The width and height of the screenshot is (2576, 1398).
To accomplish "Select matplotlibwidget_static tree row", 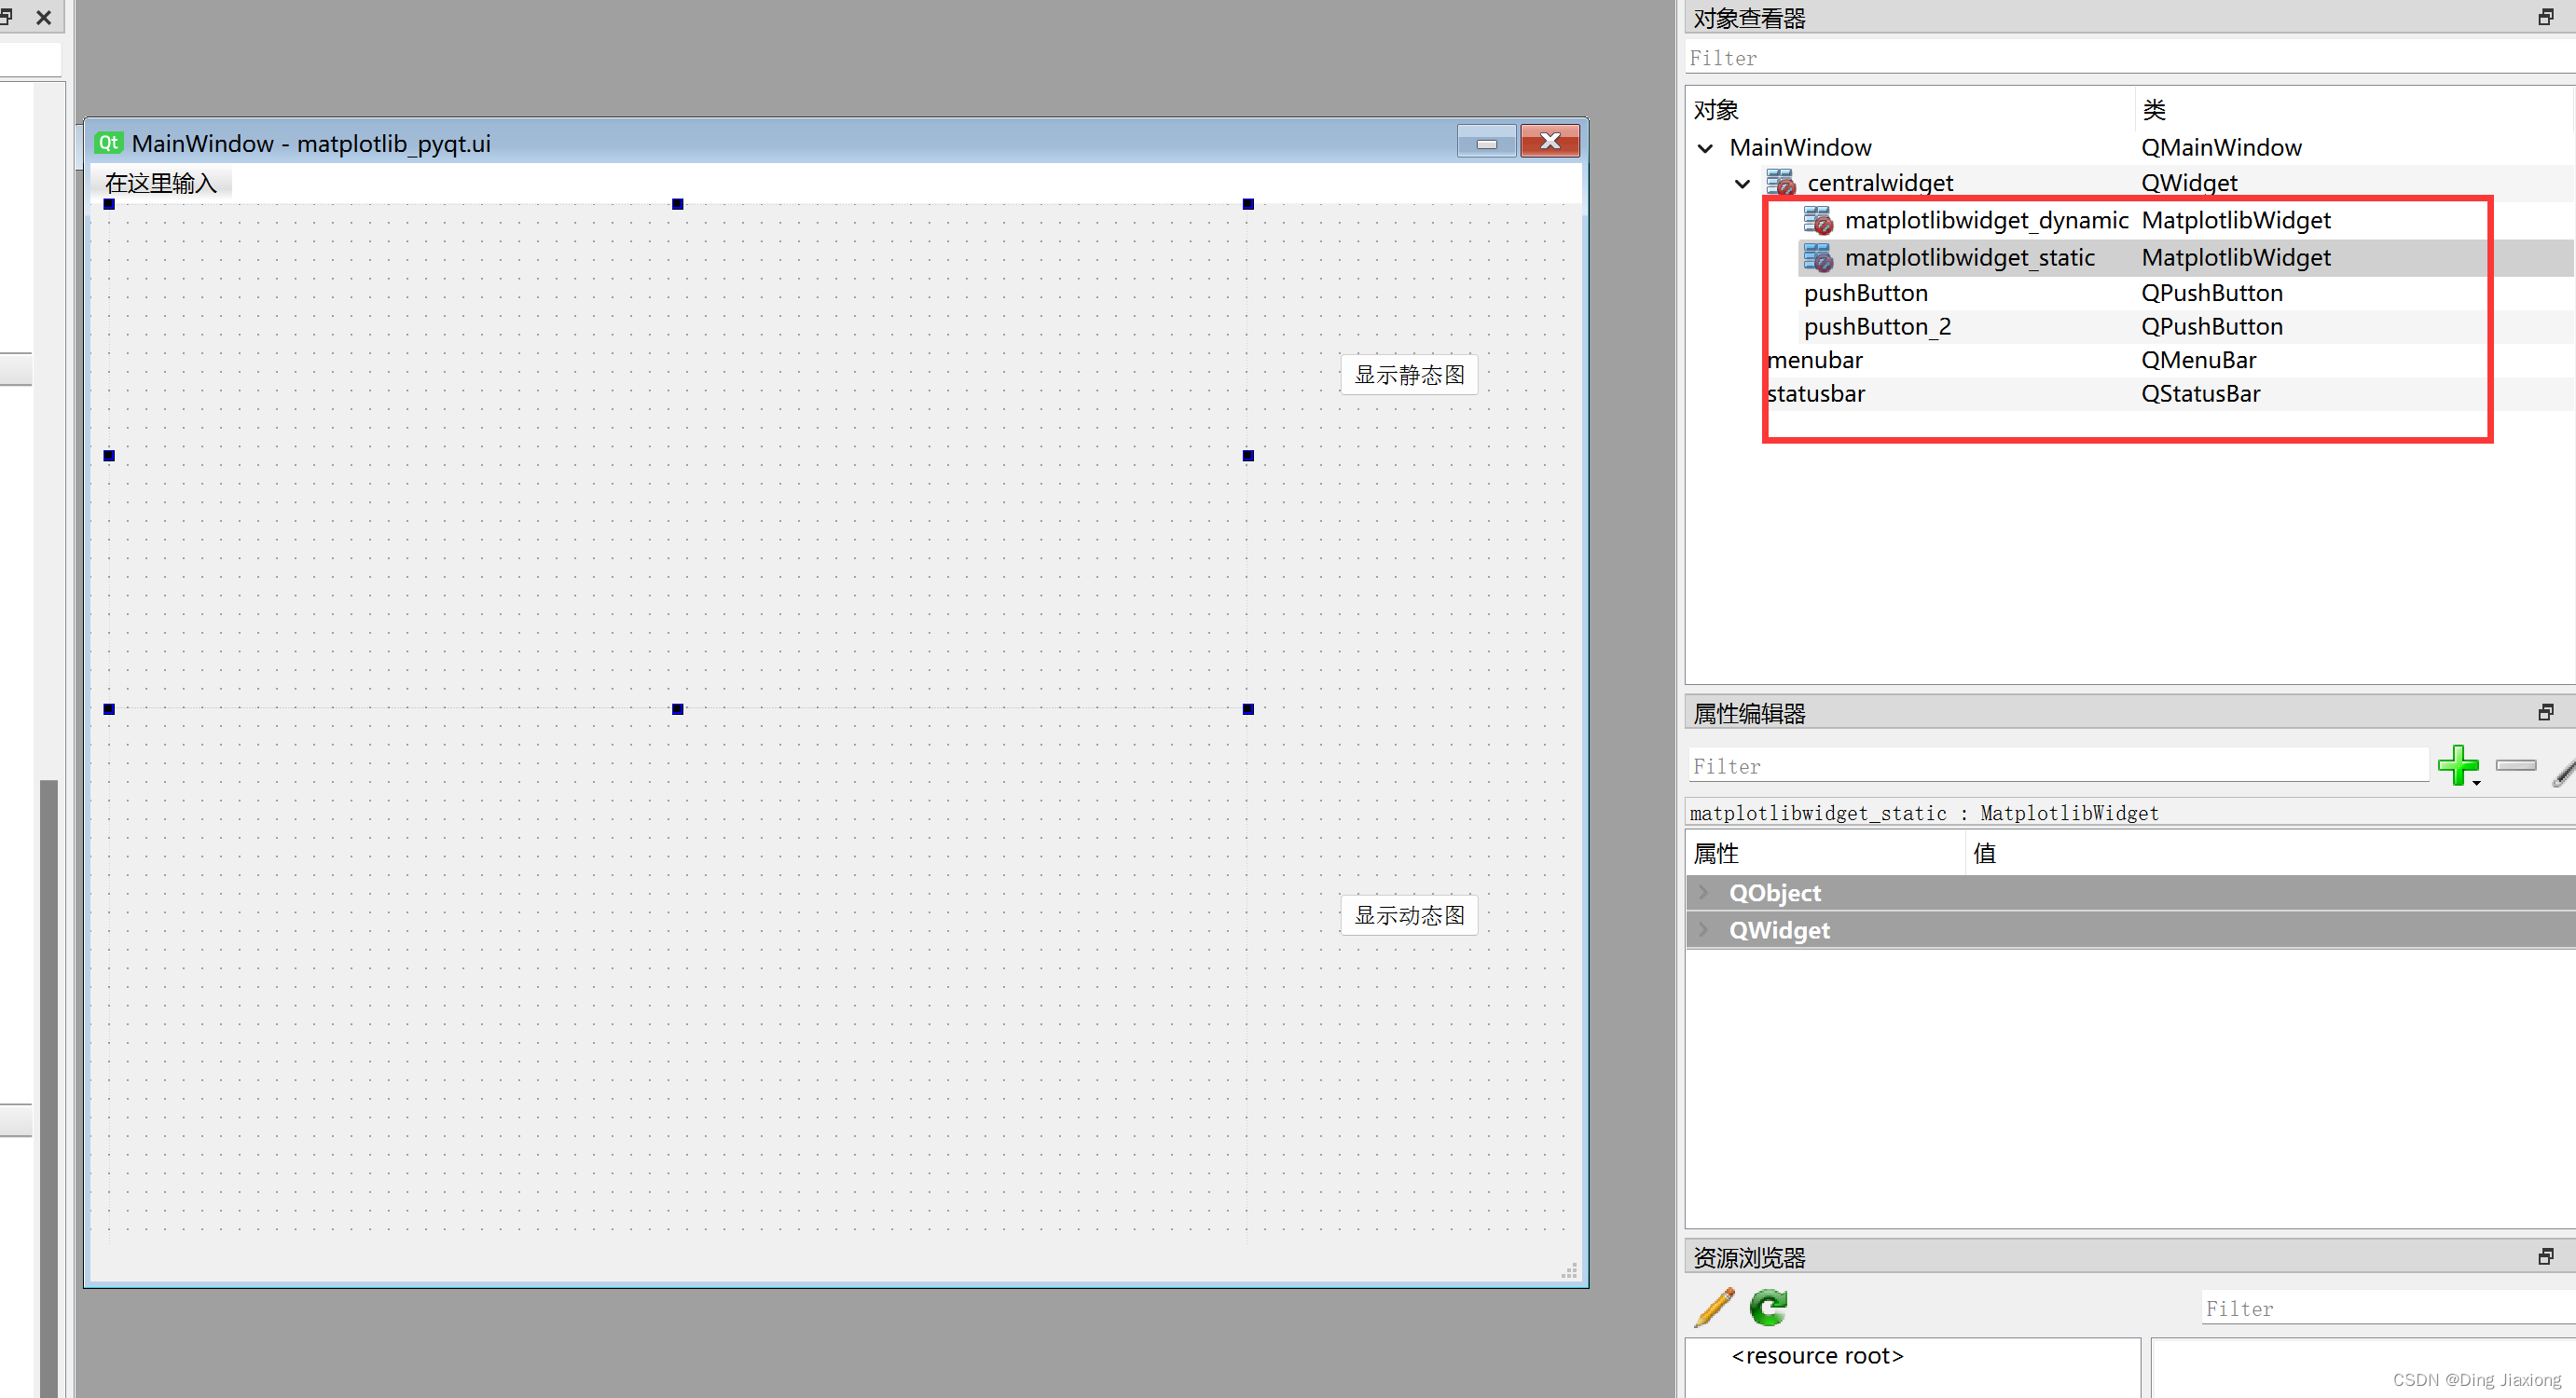I will click(x=1969, y=258).
